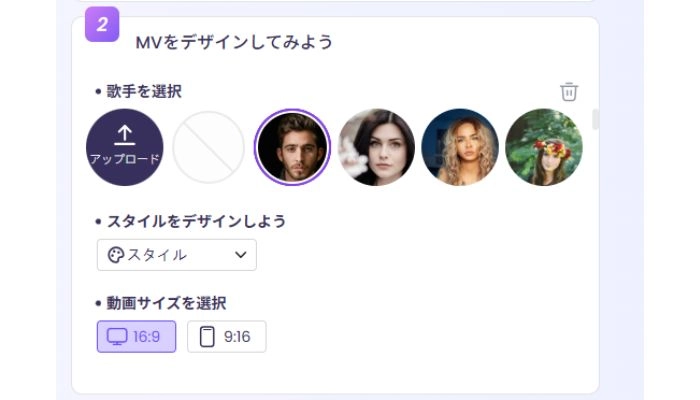Choose the flower-crown woman singer avatar
700x400 pixels.
pos(543,147)
